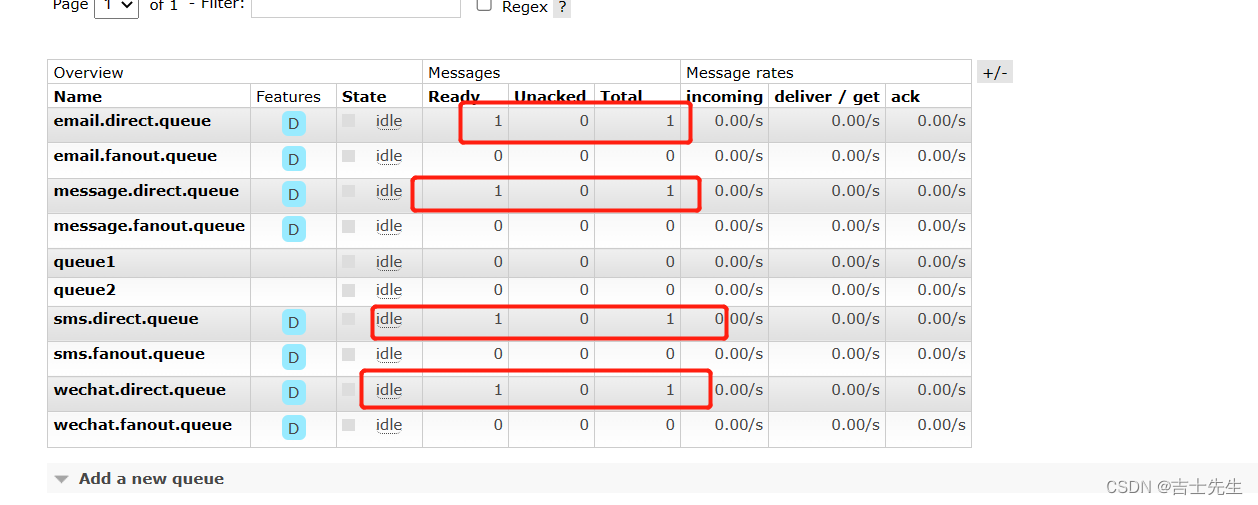Open the page number dropdown
The image size is (1258, 505).
pyautogui.click(x=116, y=7)
